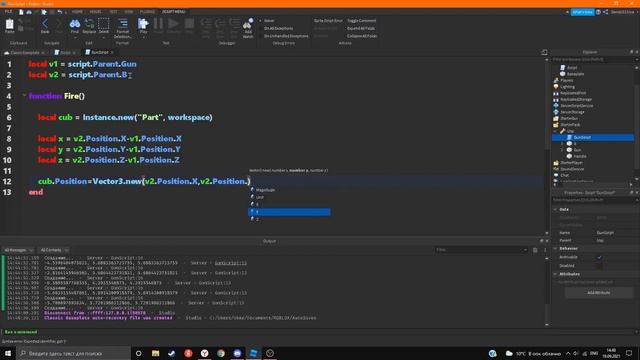
Task: Click Toggle Comment action
Action: (362, 20)
